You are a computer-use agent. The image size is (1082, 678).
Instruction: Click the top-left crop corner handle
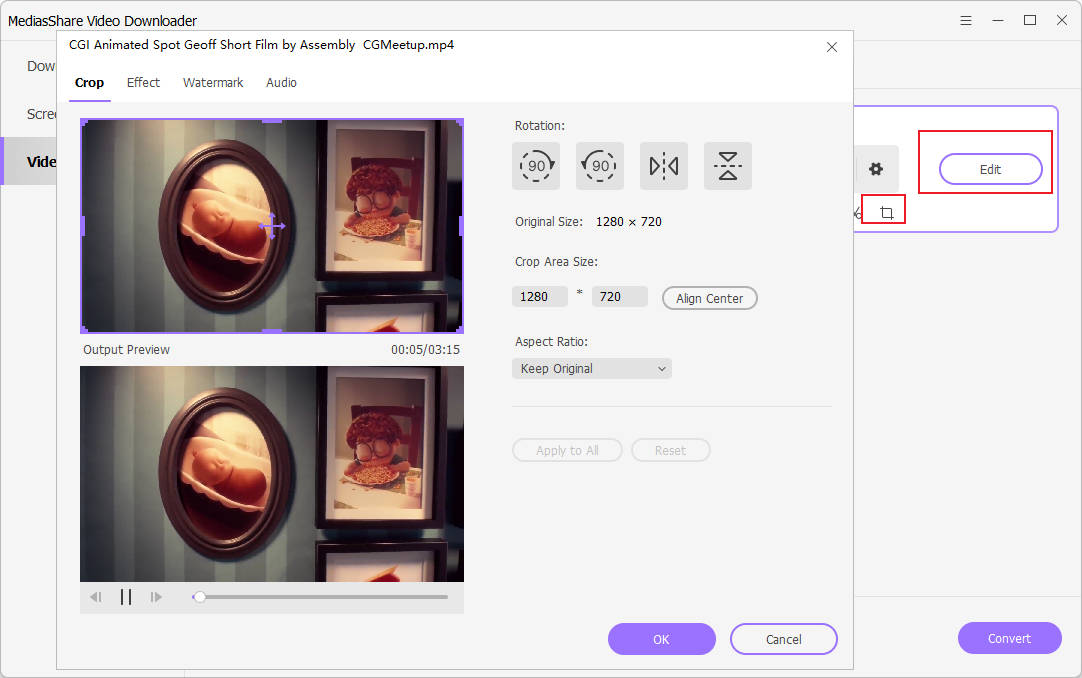click(x=83, y=121)
